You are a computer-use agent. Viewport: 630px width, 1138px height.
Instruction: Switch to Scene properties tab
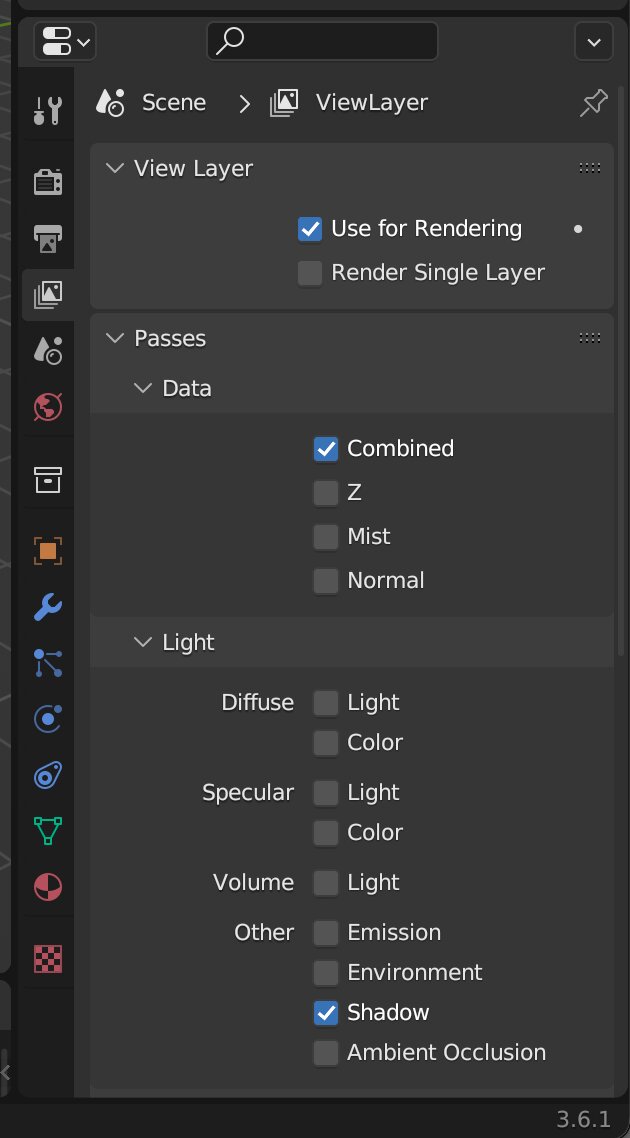point(48,350)
